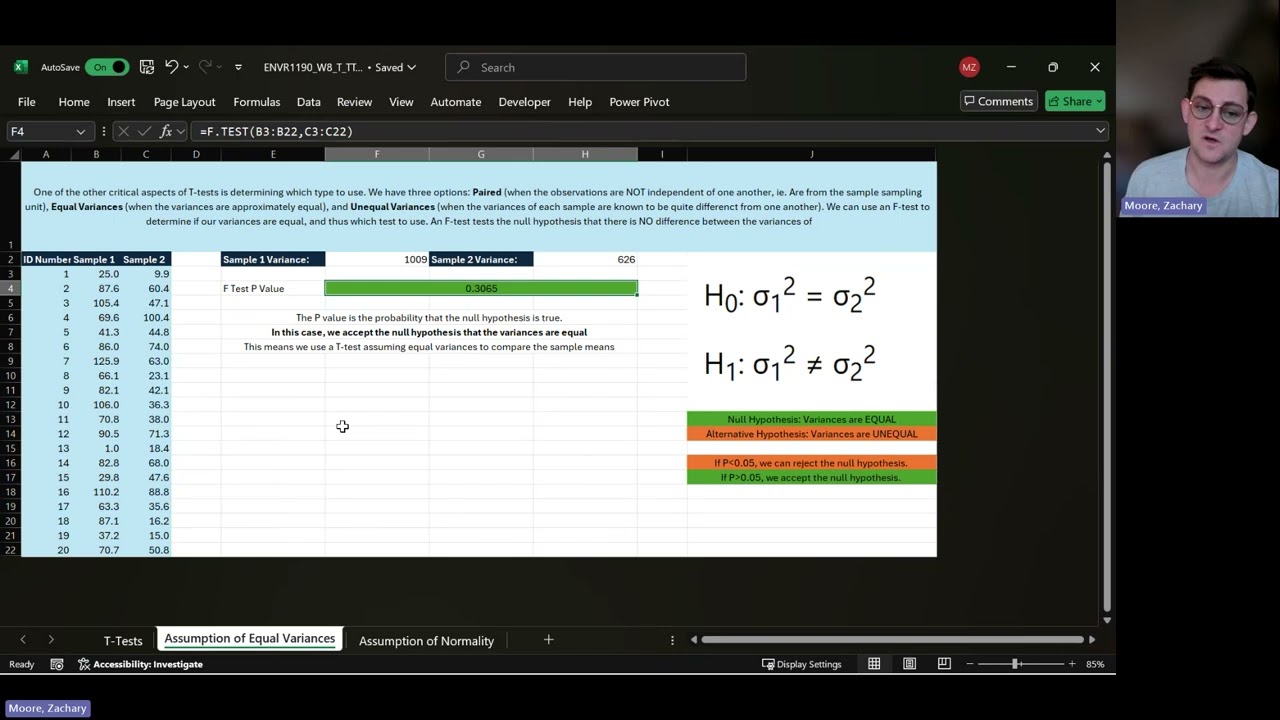The height and width of the screenshot is (720, 1280).
Task: Expand the Name Box dropdown arrow
Action: pyautogui.click(x=80, y=132)
